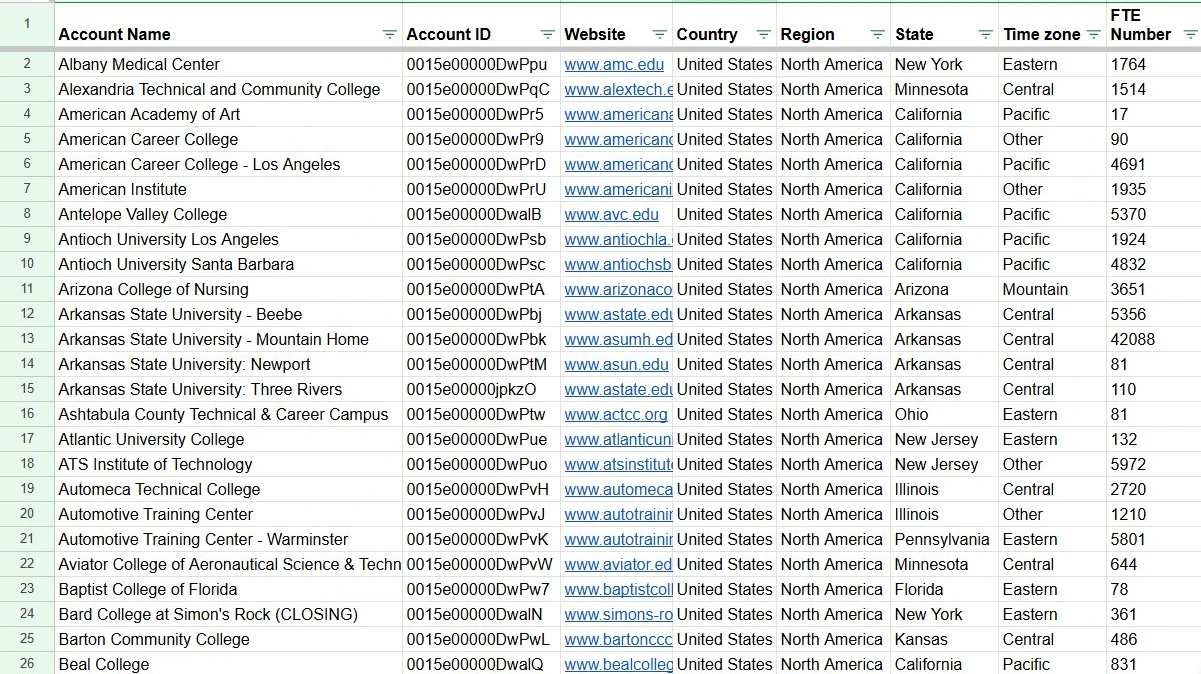The width and height of the screenshot is (1201, 674).
Task: Select the Account Name header cell
Action: [x=228, y=25]
